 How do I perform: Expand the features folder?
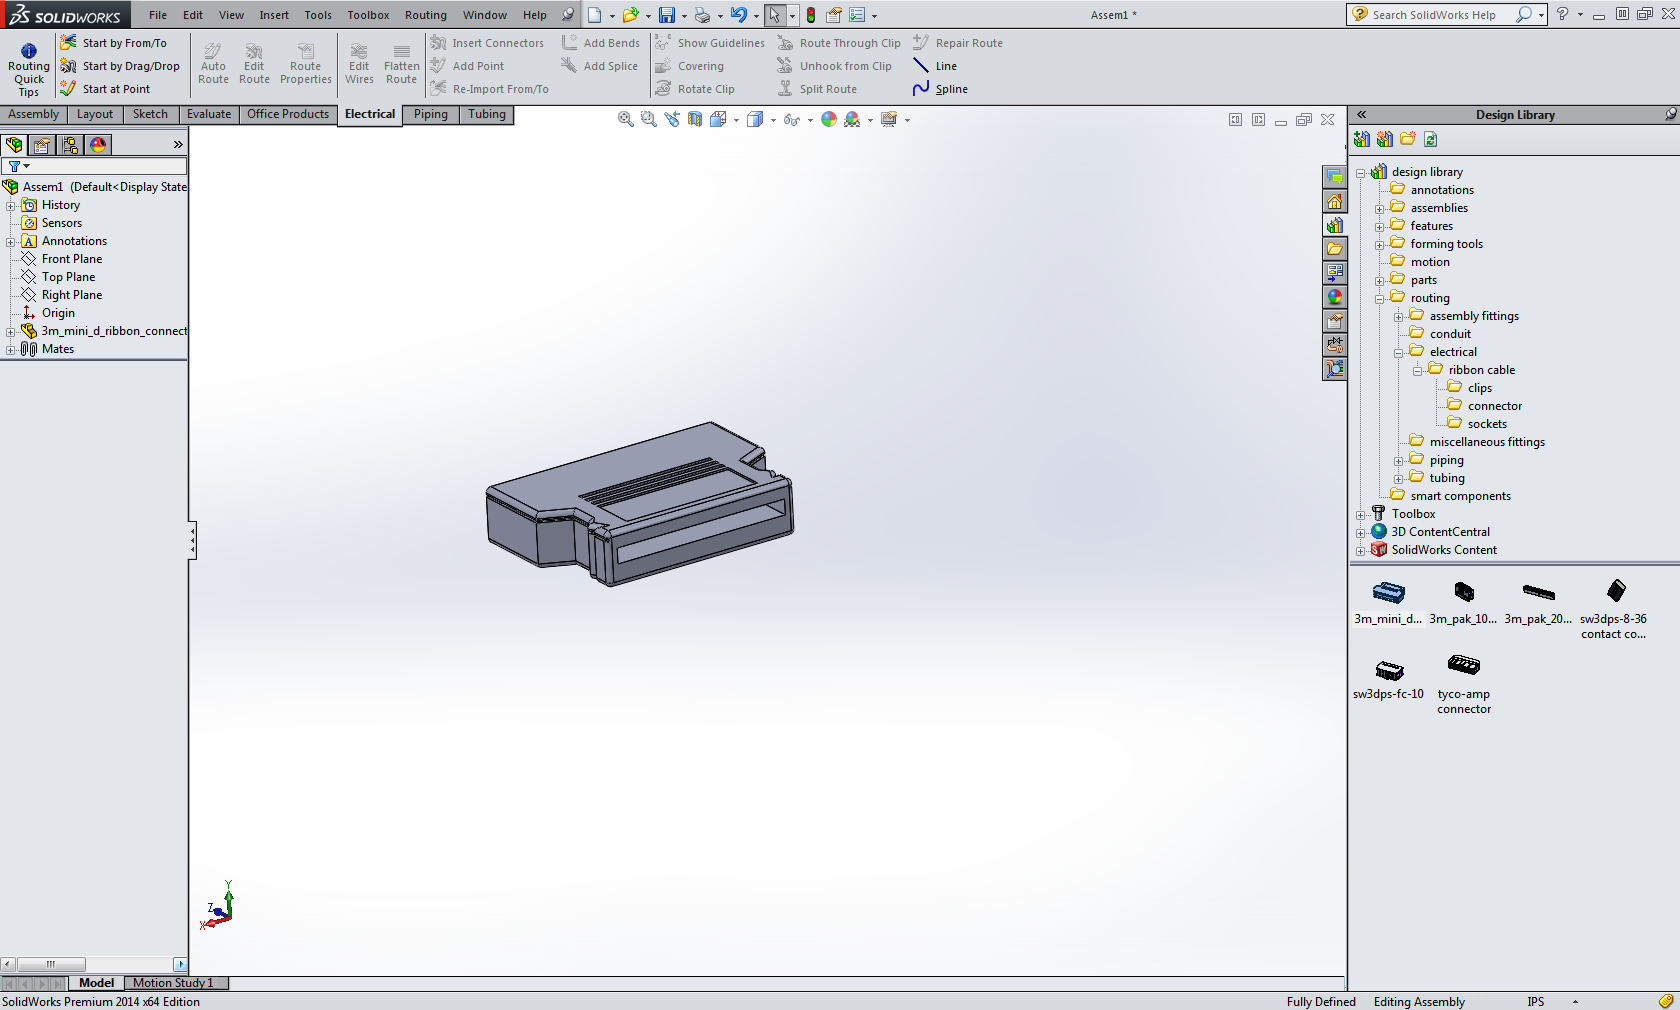coord(1379,227)
